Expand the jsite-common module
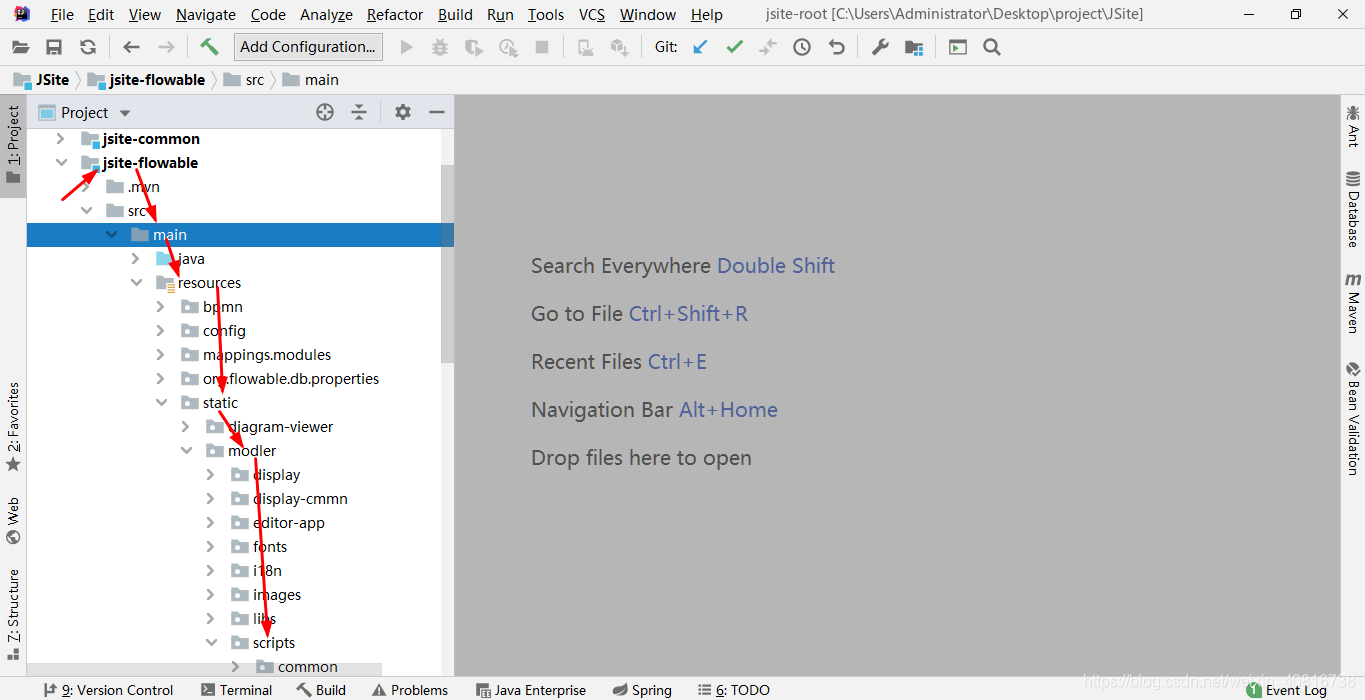1365x700 pixels. tap(61, 139)
